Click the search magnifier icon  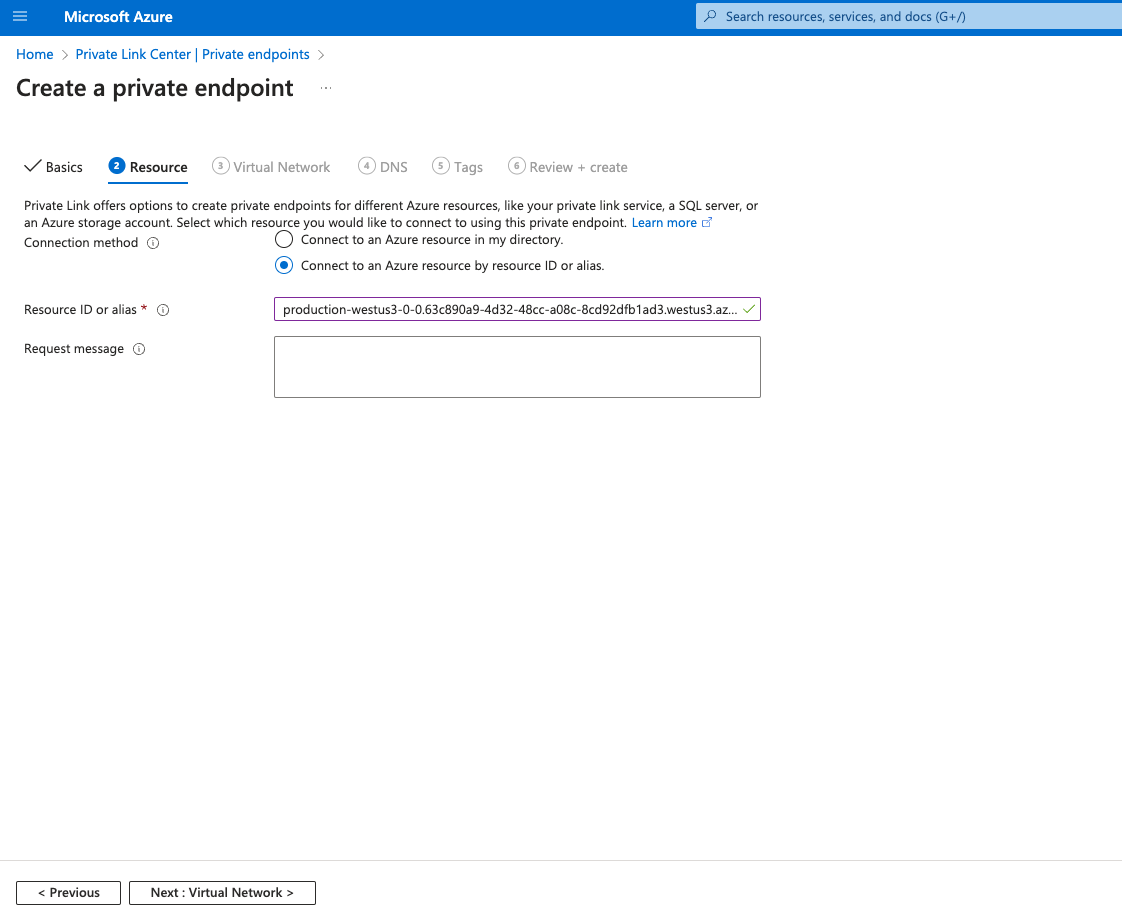(x=709, y=16)
